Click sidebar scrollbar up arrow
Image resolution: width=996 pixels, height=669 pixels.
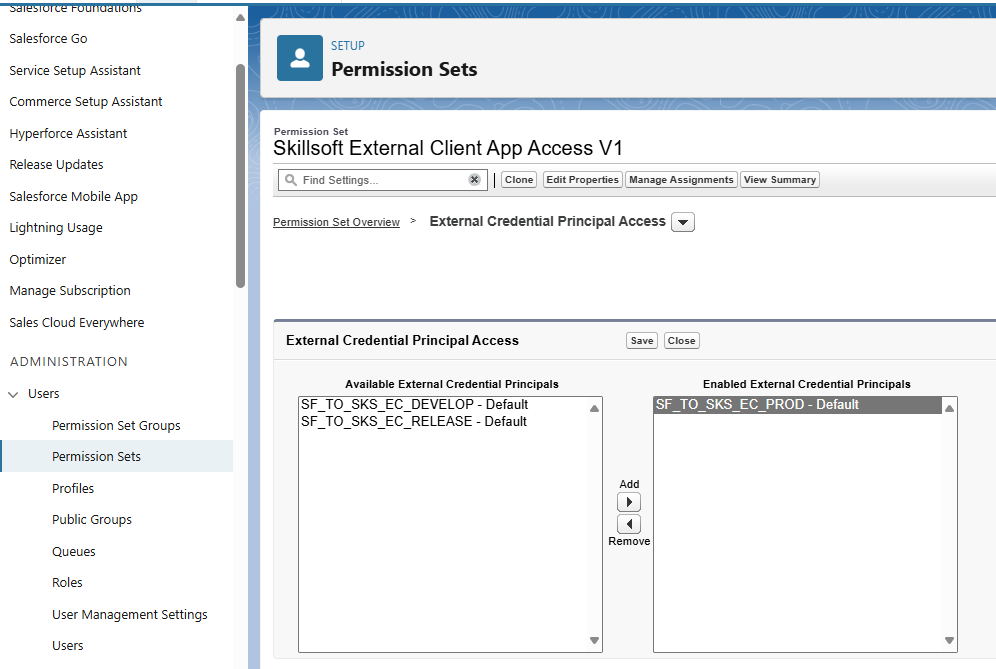click(x=240, y=18)
